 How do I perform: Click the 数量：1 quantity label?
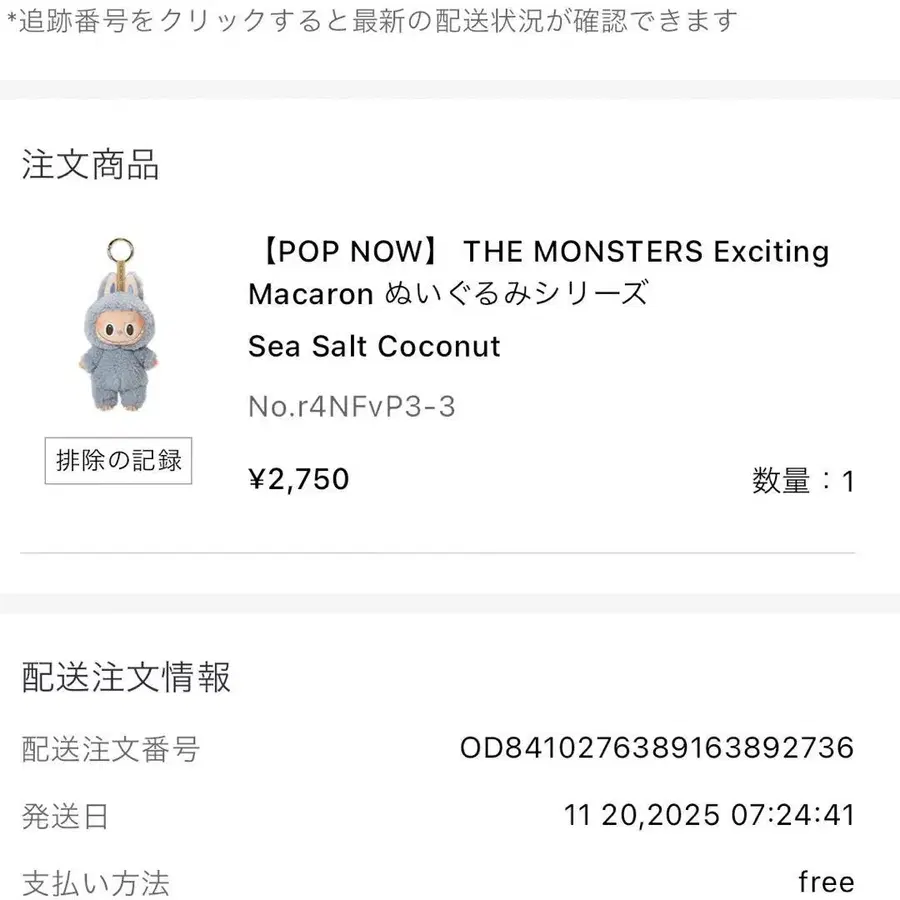pyautogui.click(x=803, y=482)
